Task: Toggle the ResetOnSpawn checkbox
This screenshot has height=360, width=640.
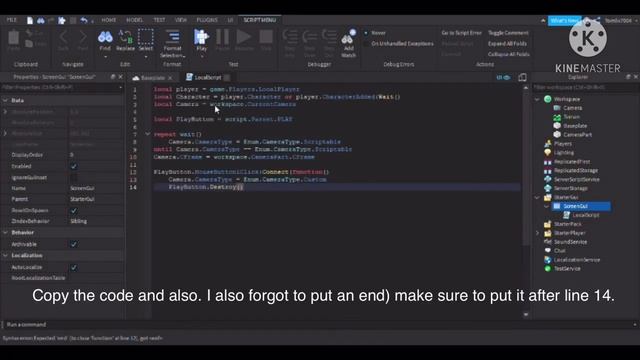Action: click(x=73, y=210)
